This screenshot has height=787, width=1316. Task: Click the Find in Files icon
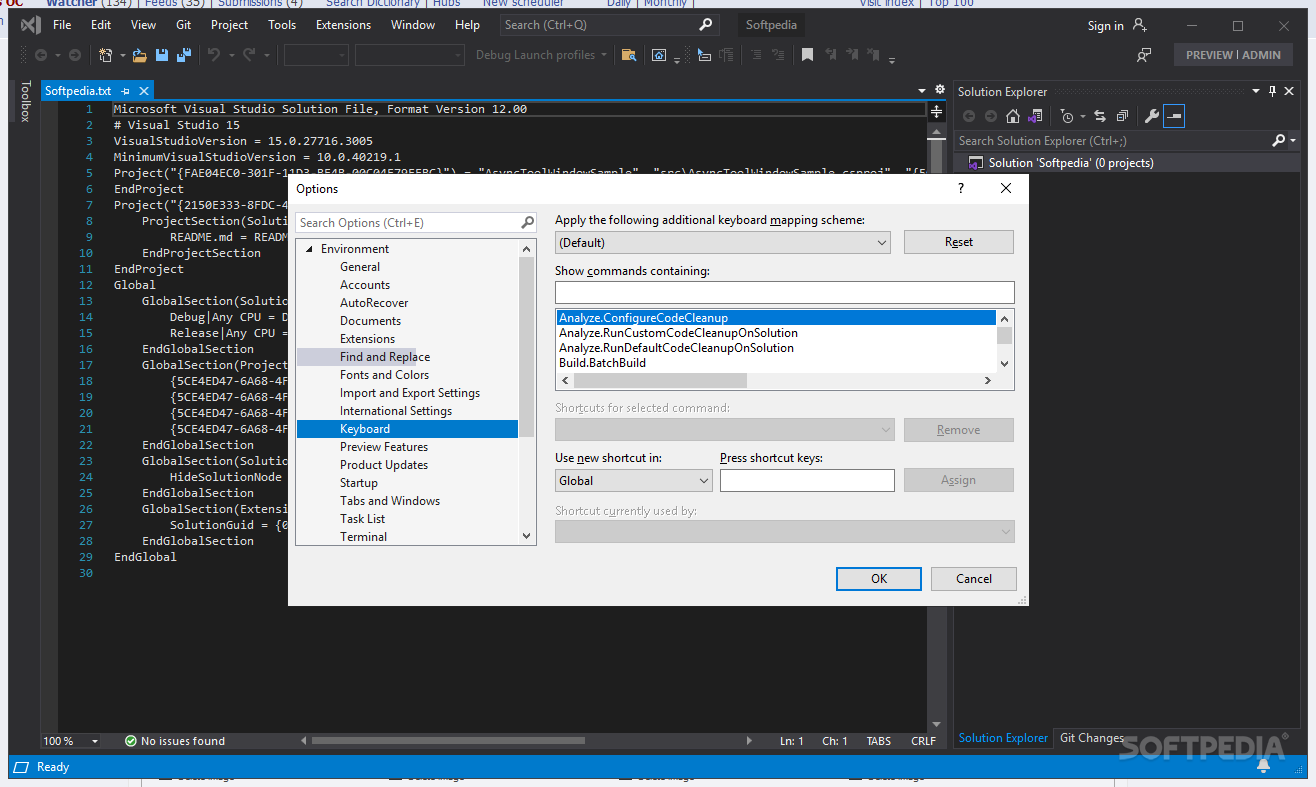tap(629, 55)
